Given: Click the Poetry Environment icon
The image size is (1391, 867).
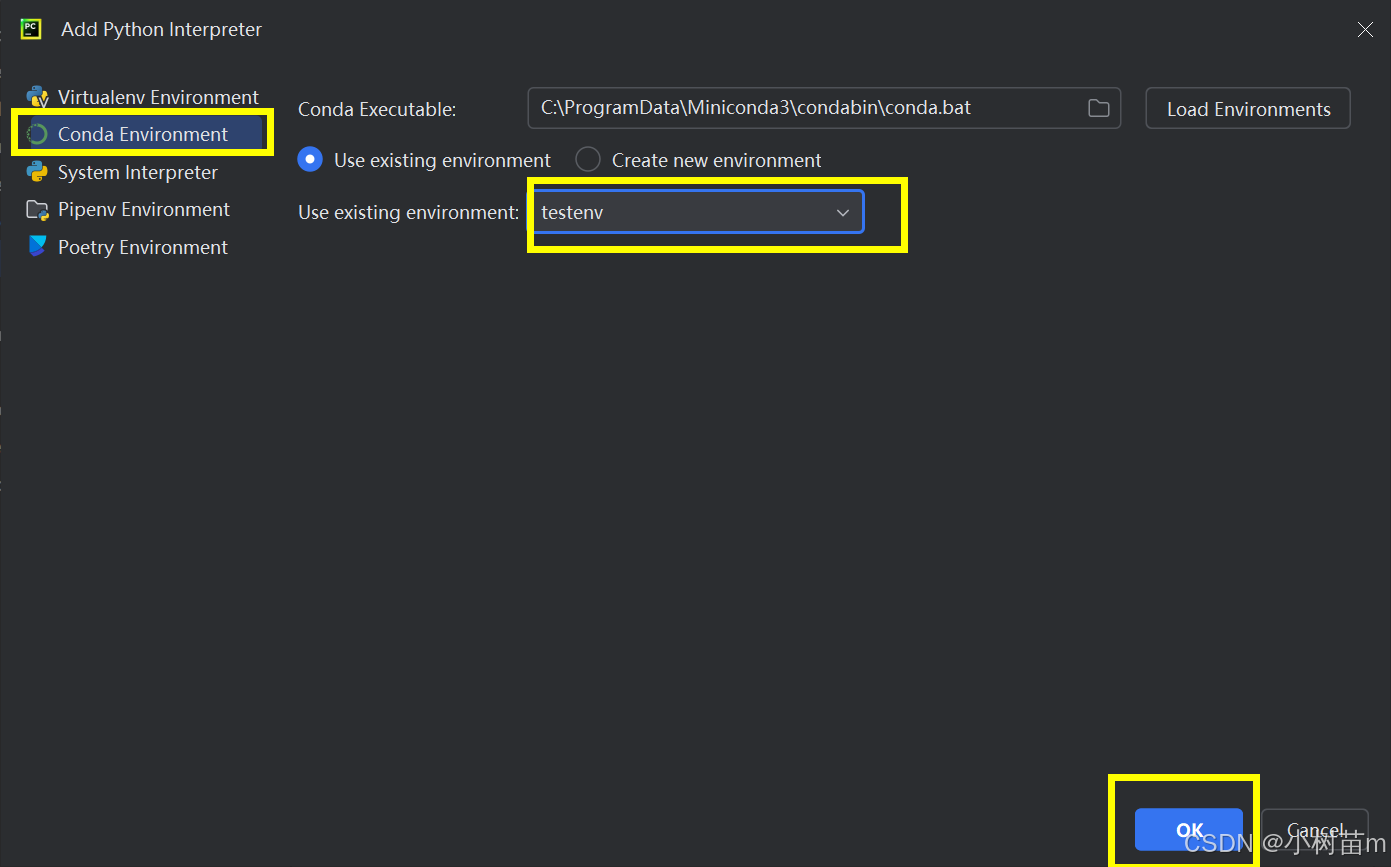Looking at the screenshot, I should pyautogui.click(x=38, y=247).
